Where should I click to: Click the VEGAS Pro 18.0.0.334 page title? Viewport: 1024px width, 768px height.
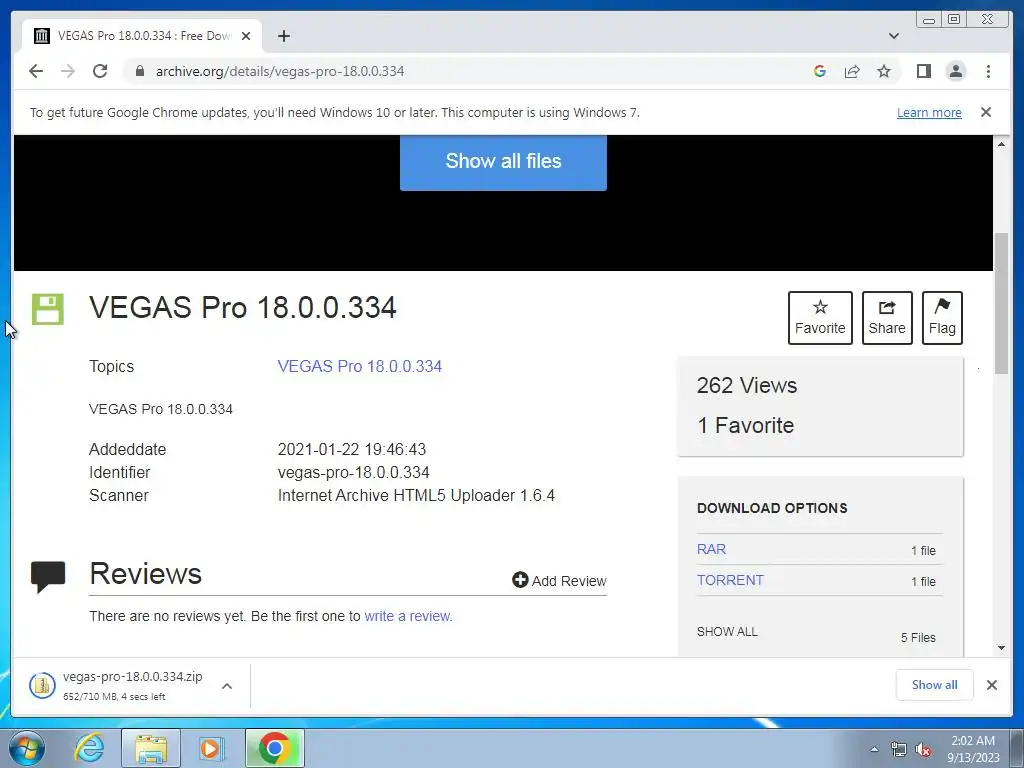(243, 308)
